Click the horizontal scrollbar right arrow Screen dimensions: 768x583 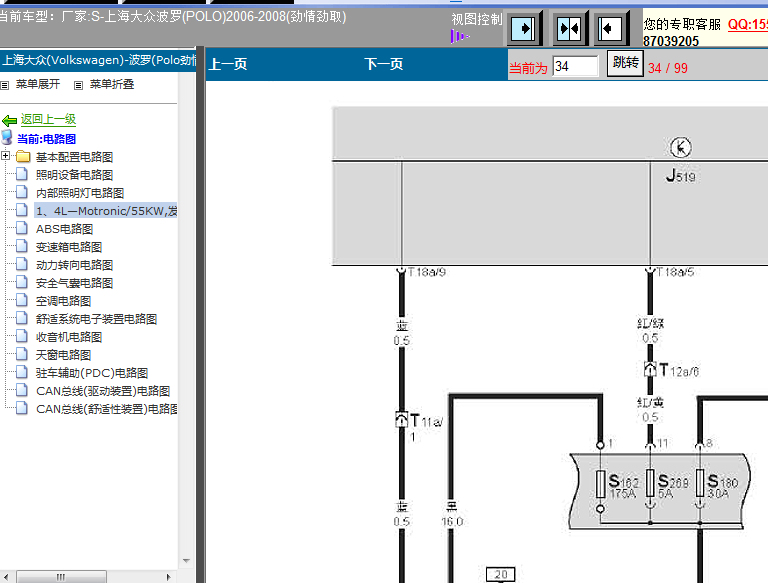[168, 577]
